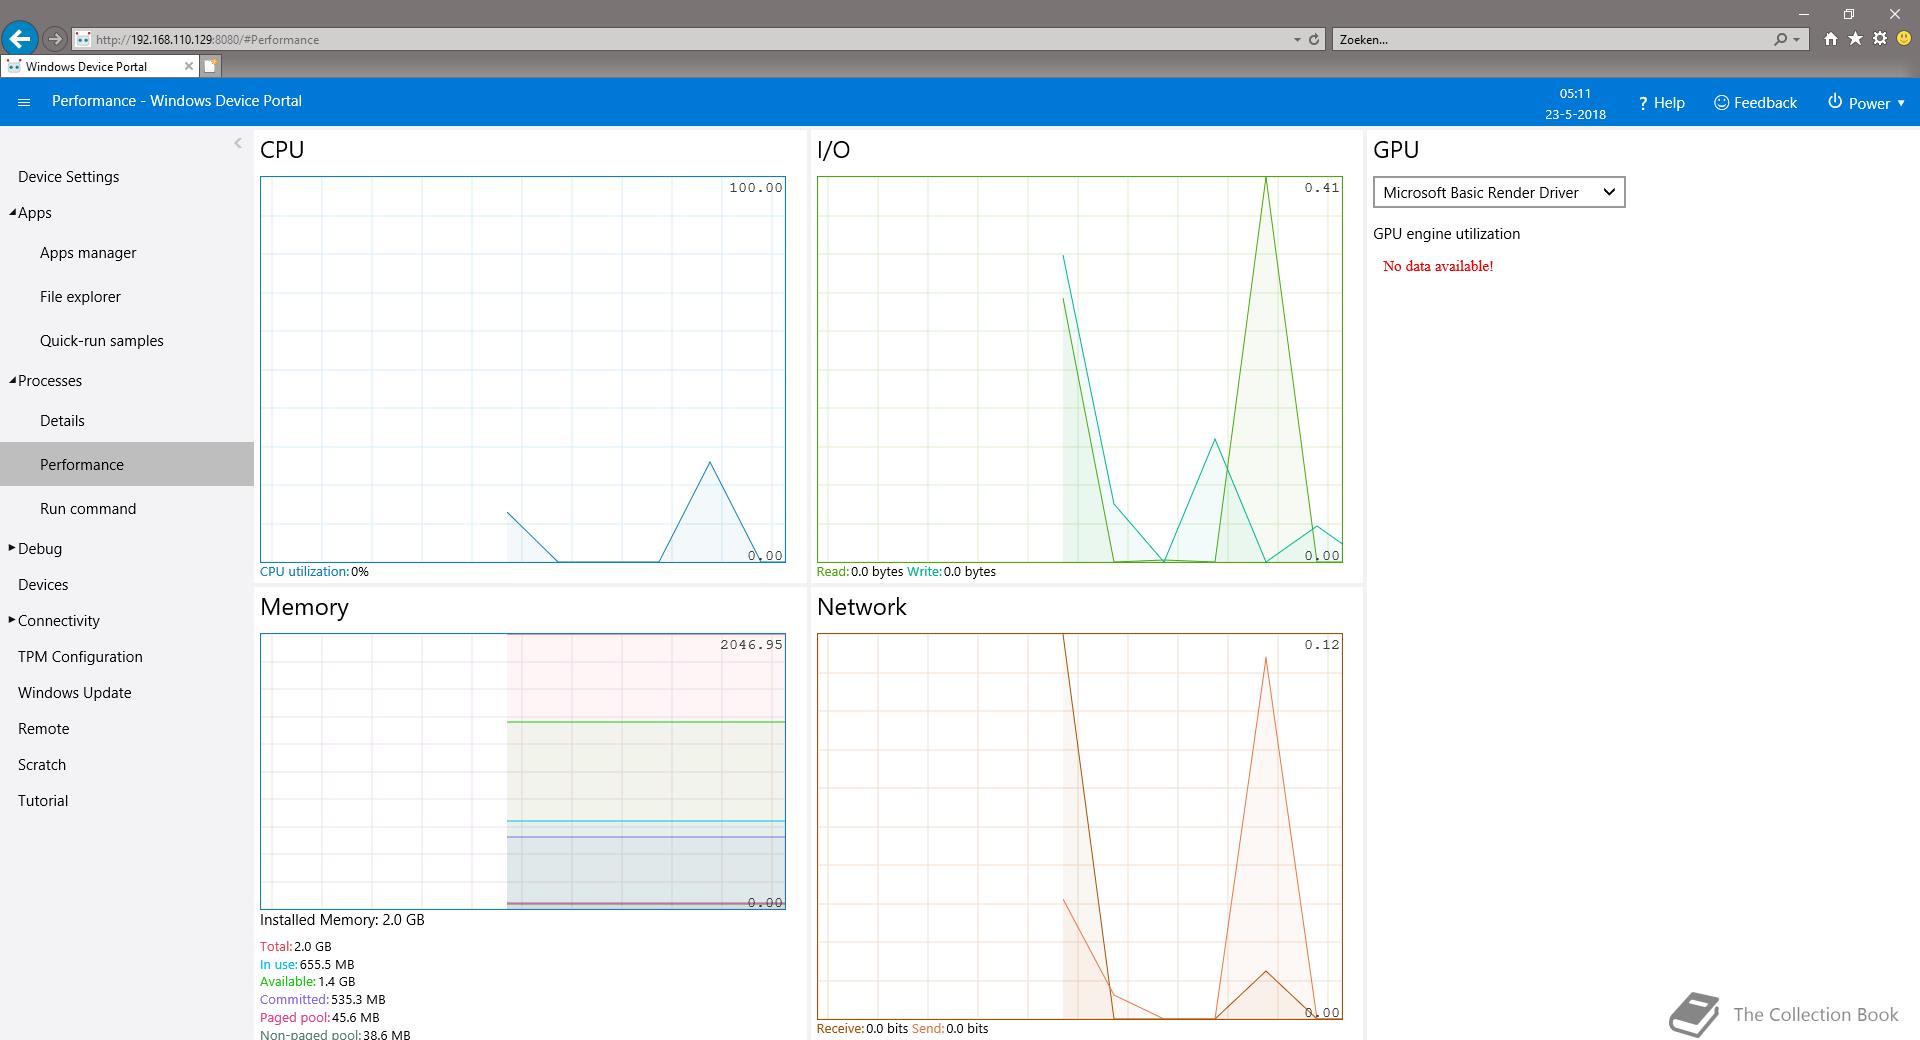Open the Remote page
1920x1040 pixels.
pyautogui.click(x=44, y=729)
